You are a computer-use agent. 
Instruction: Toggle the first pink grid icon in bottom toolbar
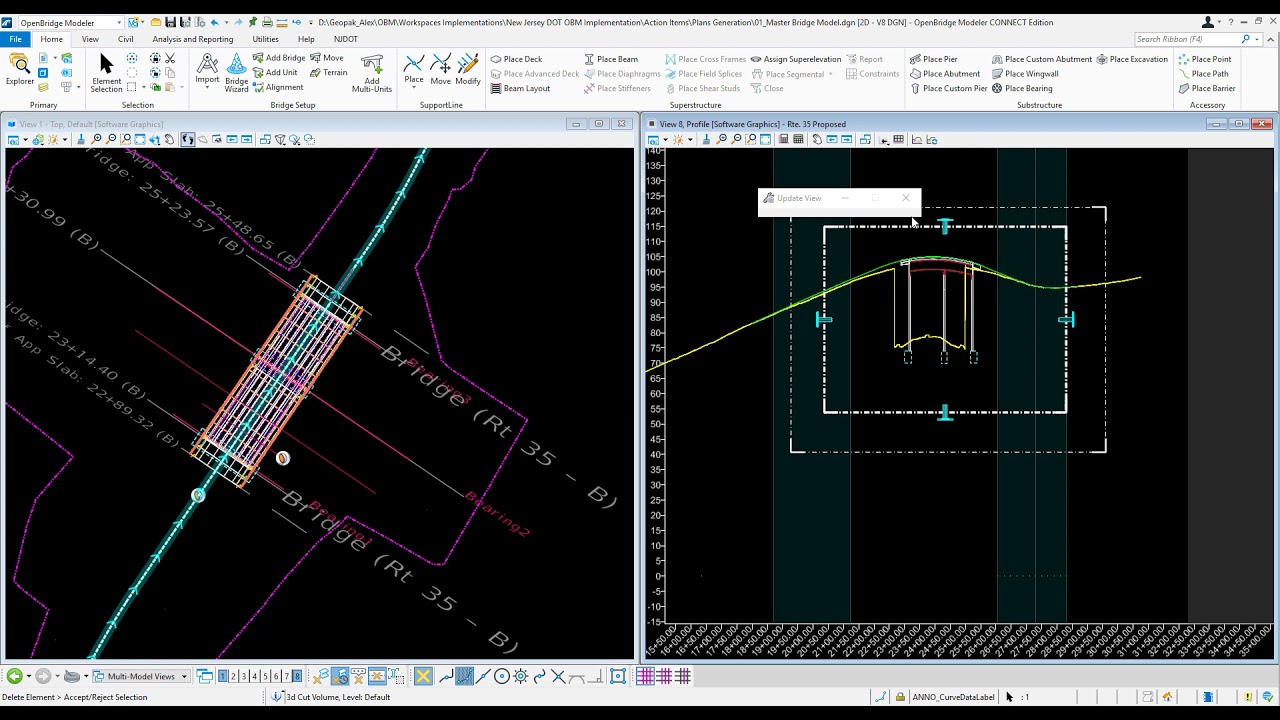coord(645,677)
